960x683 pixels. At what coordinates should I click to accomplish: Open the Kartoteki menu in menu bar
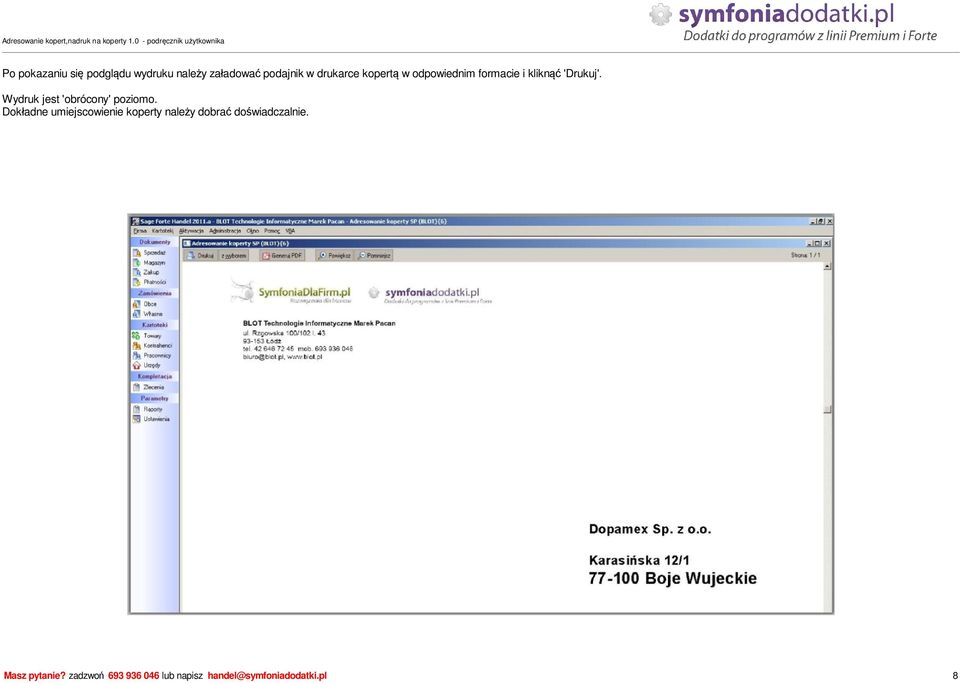(163, 231)
